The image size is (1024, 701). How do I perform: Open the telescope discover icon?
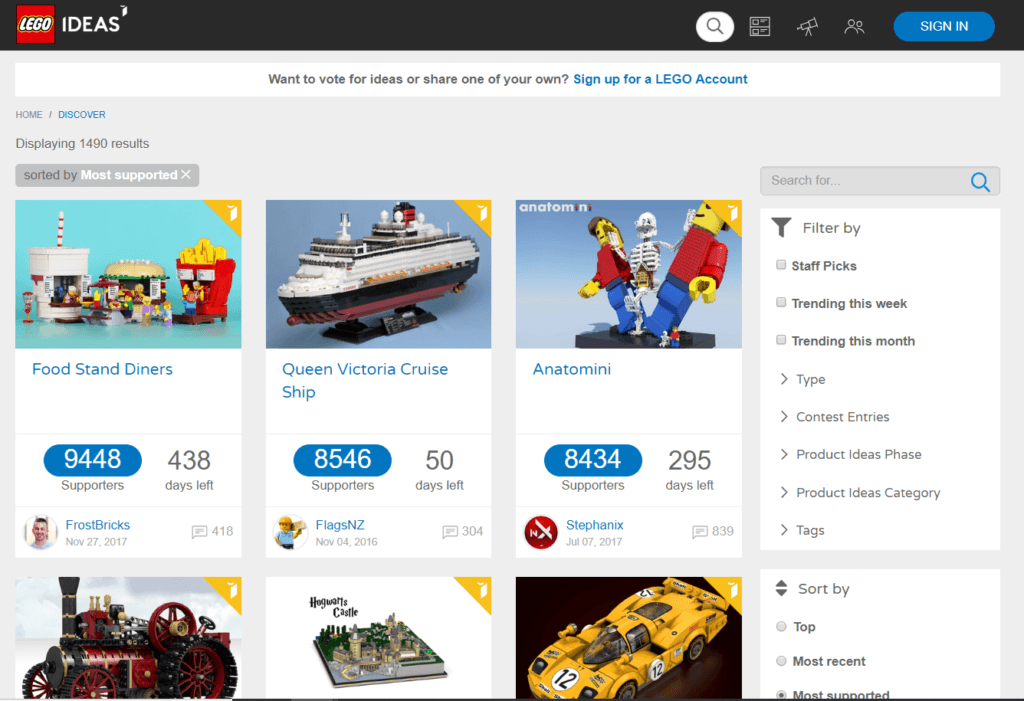[x=807, y=27]
